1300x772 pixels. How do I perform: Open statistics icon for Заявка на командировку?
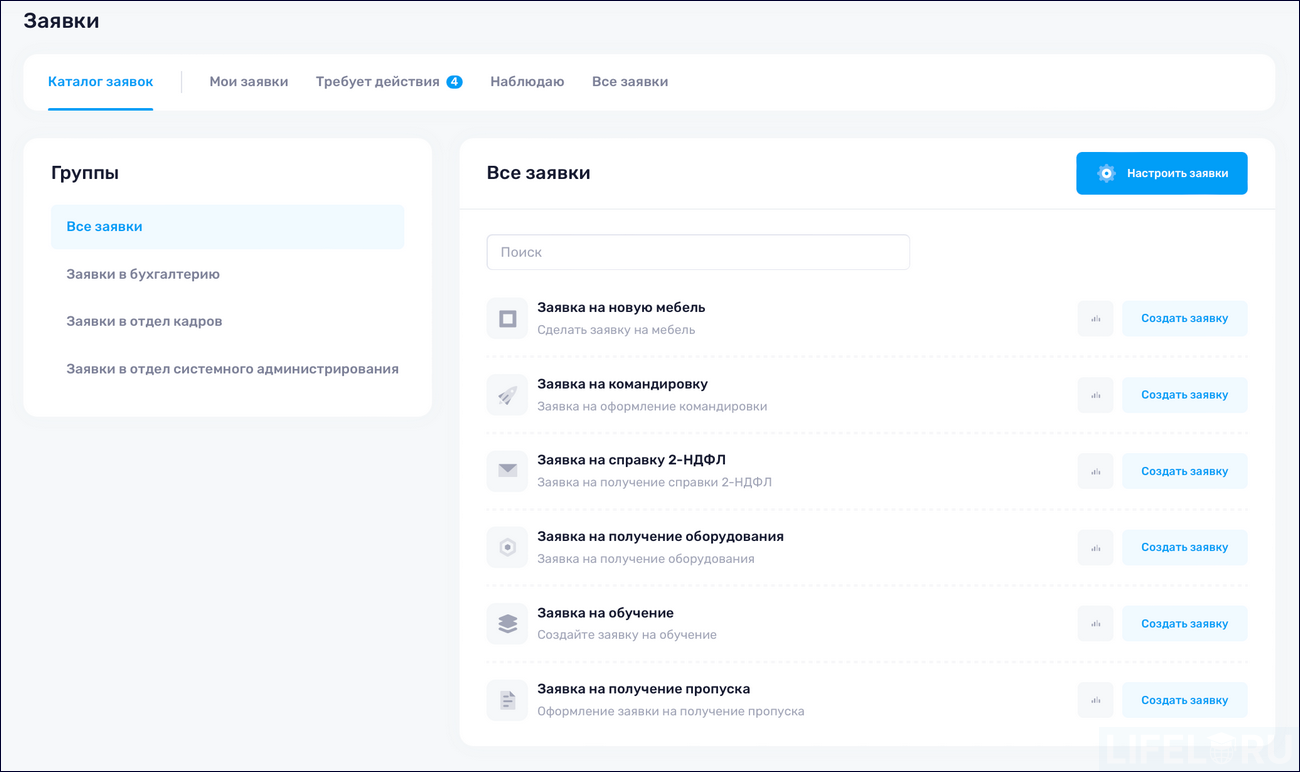(x=1095, y=394)
